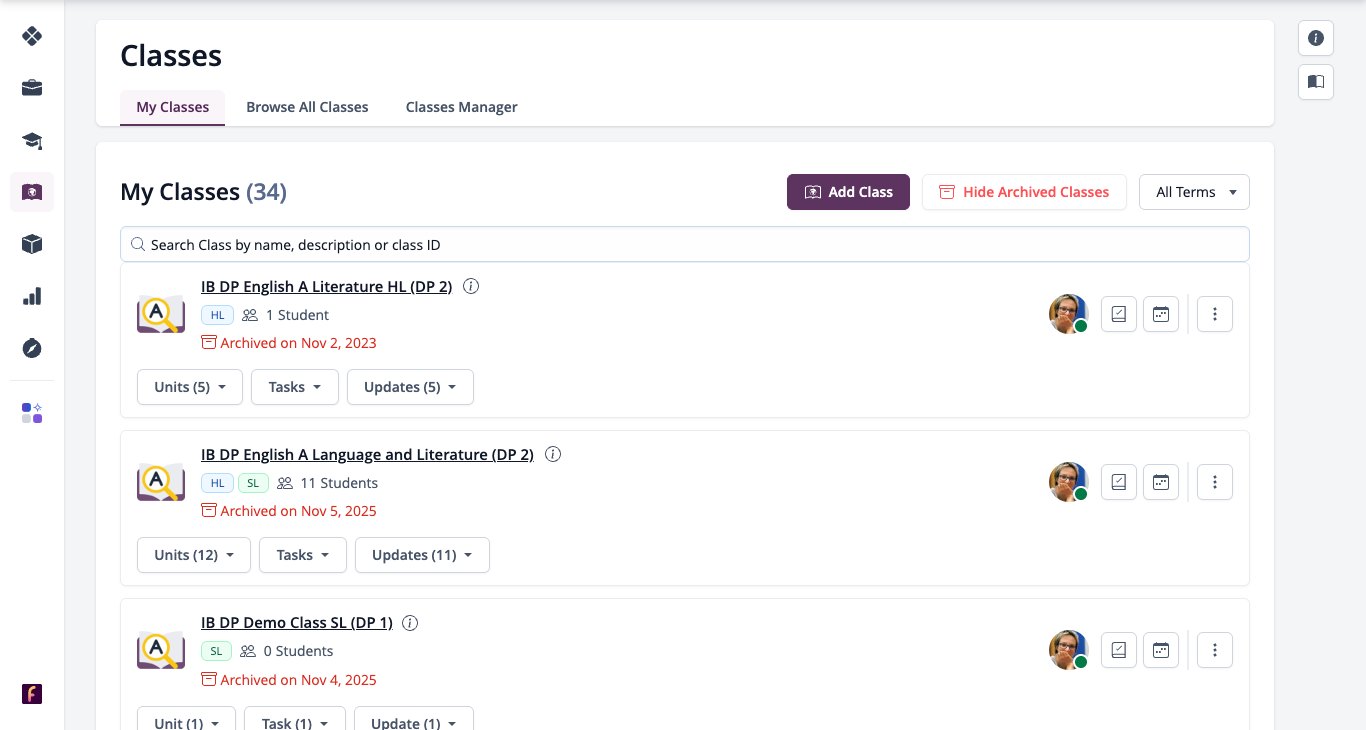
Task: Expand Tasks dropdown under English A Literature HL
Action: [x=295, y=387]
